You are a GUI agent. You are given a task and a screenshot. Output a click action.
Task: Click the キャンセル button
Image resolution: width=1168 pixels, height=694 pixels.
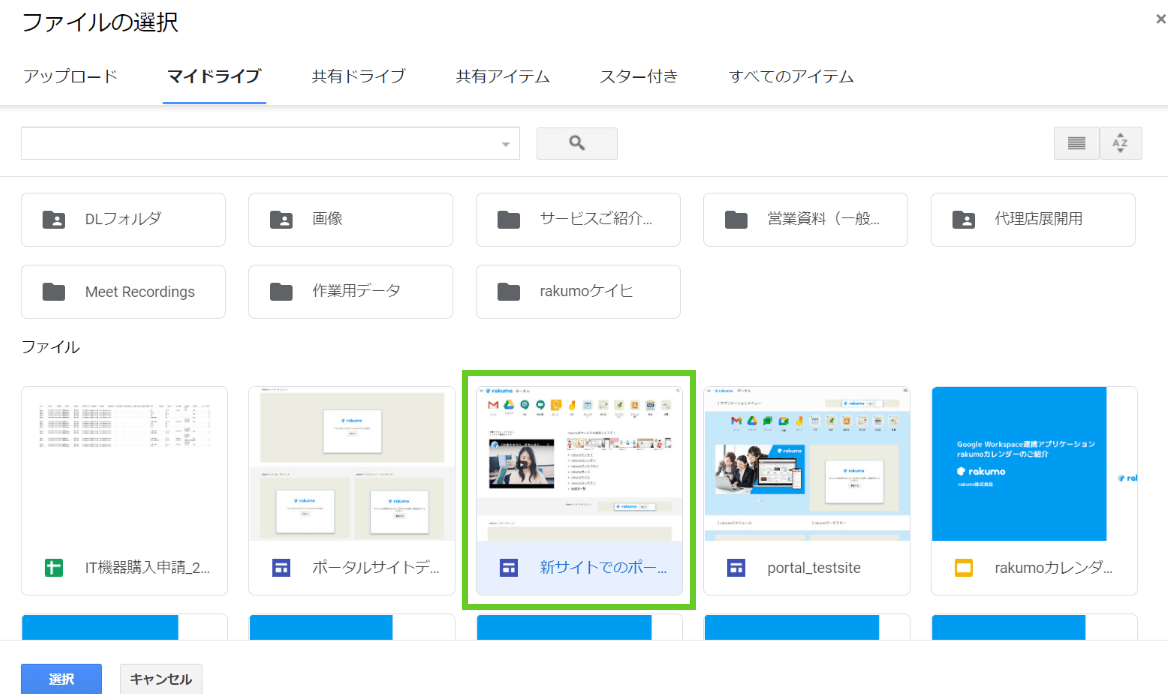(x=161, y=679)
